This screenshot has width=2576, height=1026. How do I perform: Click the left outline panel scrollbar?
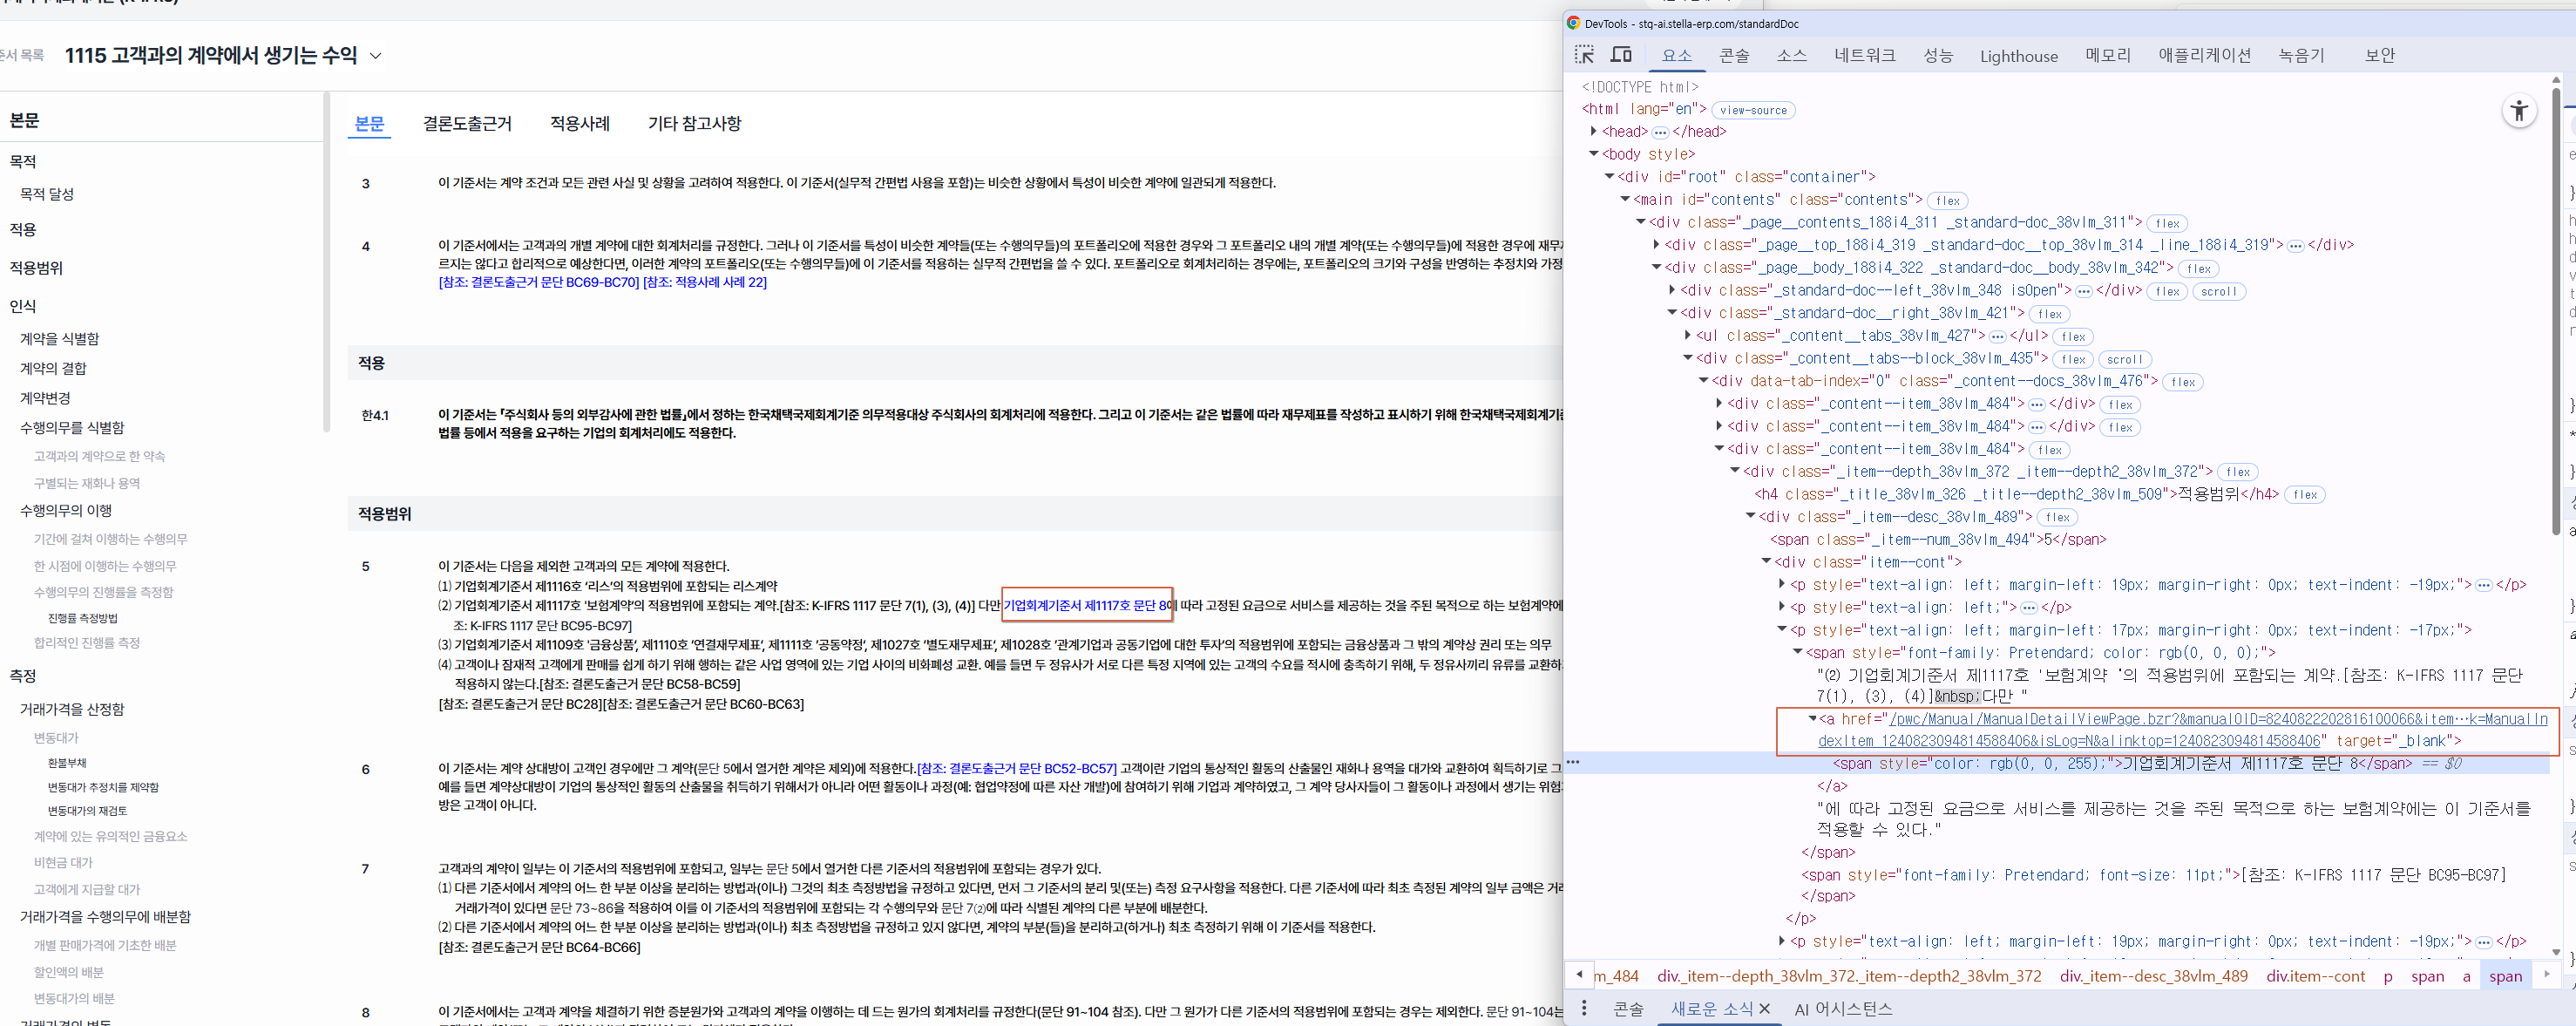point(326,263)
